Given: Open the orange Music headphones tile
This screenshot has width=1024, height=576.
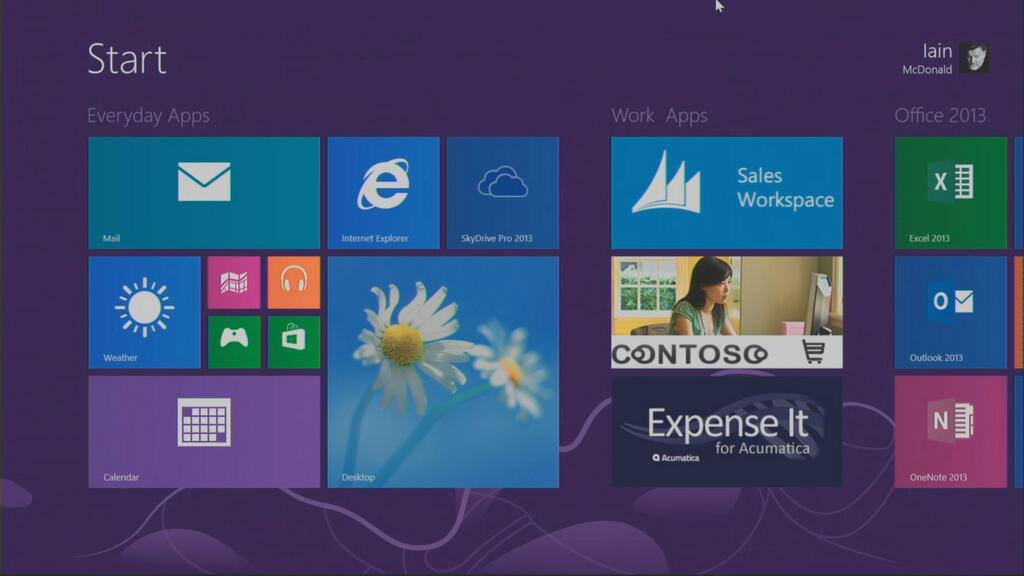Looking at the screenshot, I should tap(294, 282).
